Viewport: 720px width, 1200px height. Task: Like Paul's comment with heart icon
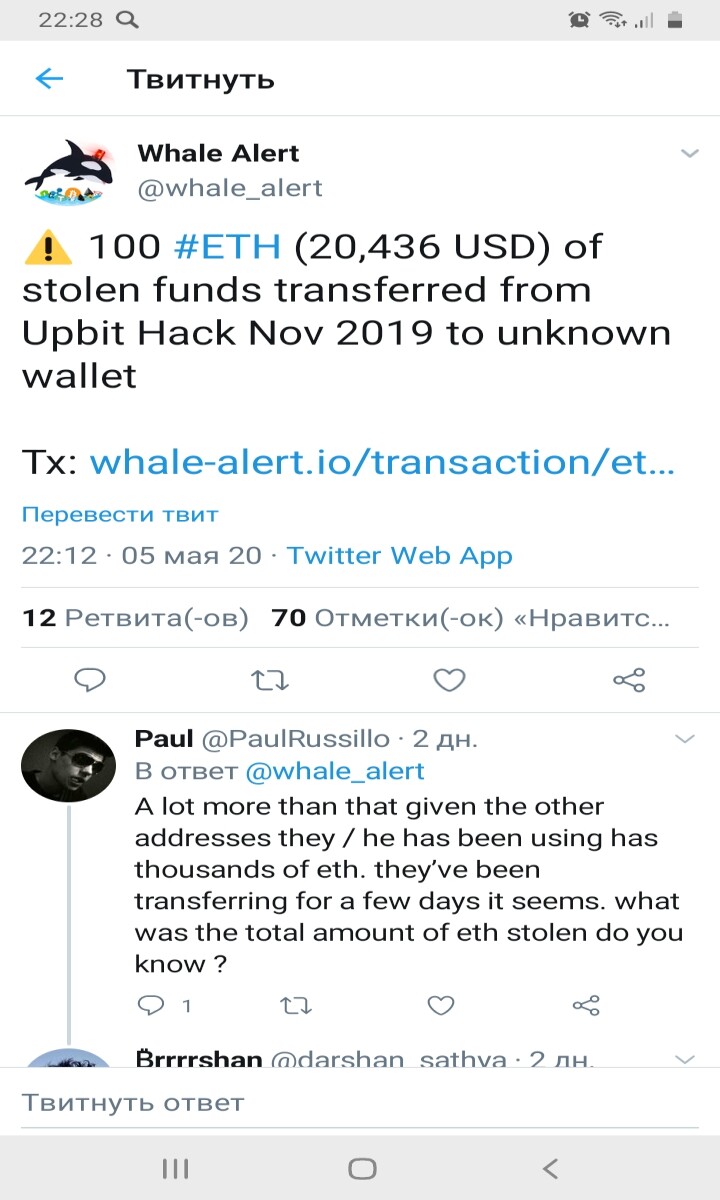pos(441,1005)
